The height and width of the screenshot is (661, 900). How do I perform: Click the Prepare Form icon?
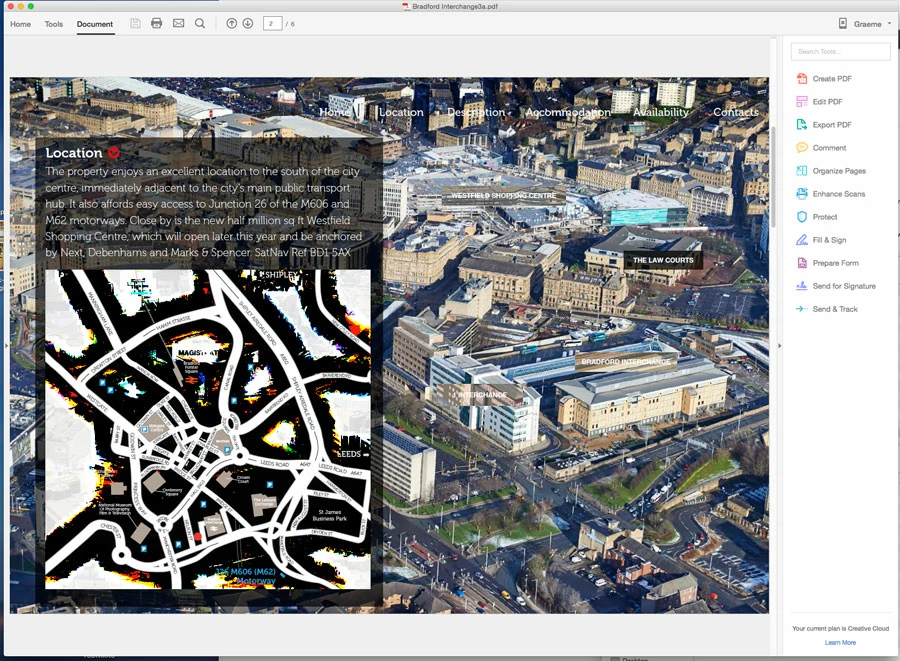pyautogui.click(x=802, y=263)
